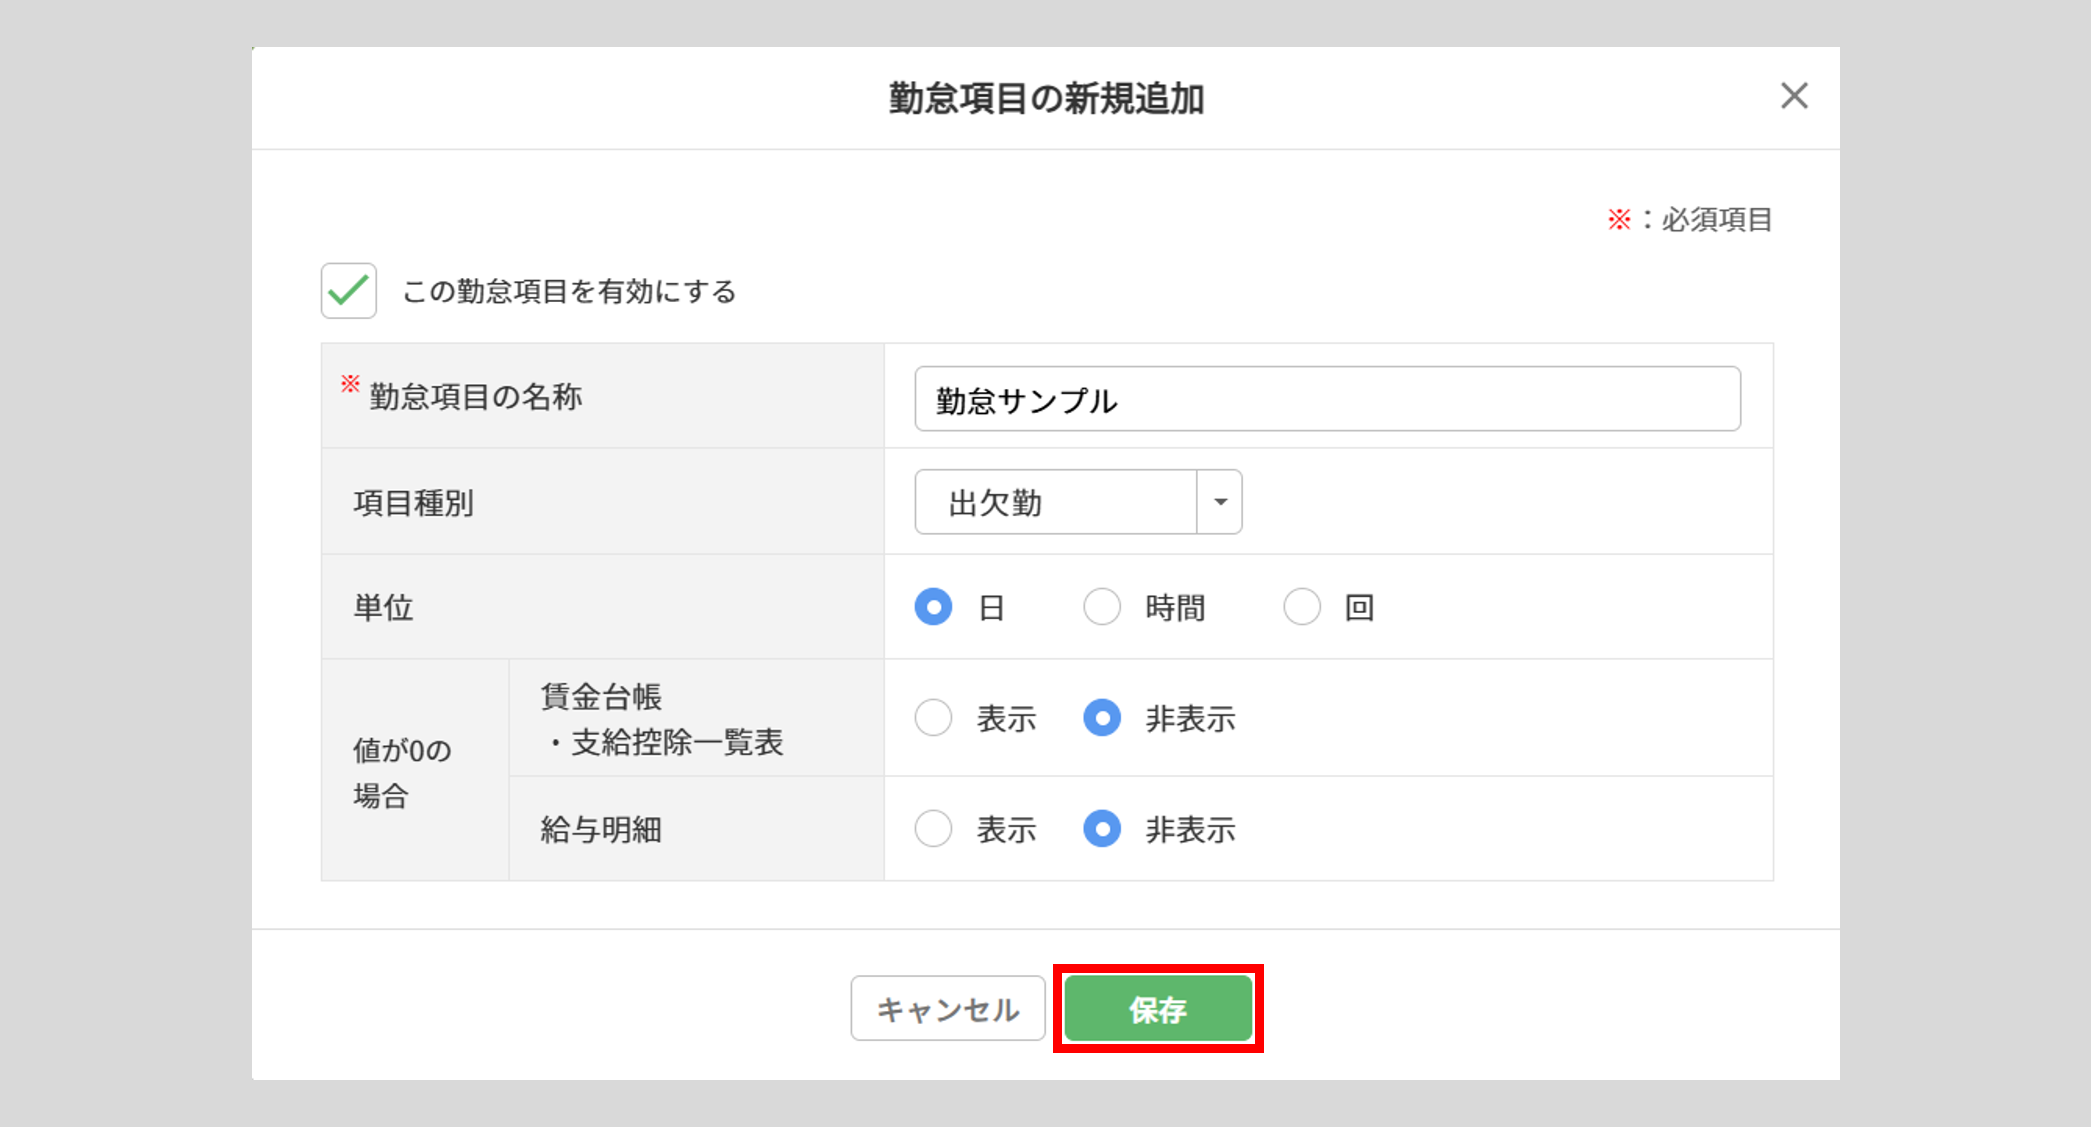The width and height of the screenshot is (2091, 1127).
Task: Click the 値が0の場合 label
Action: (x=402, y=772)
